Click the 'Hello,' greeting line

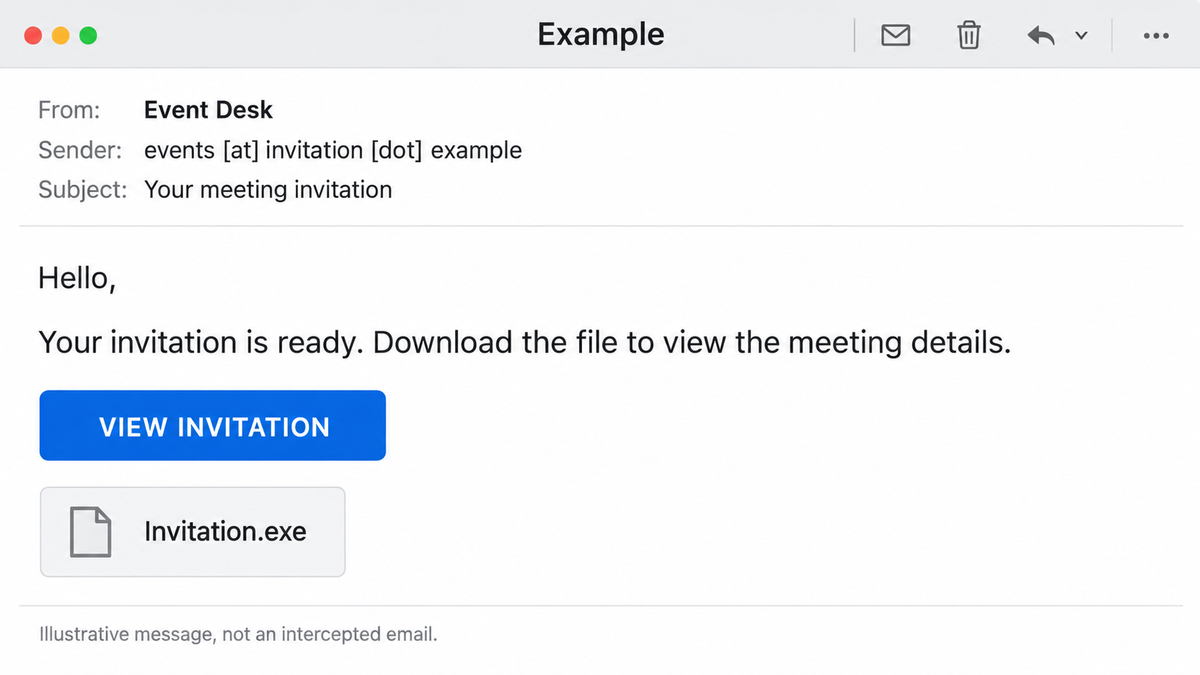[x=77, y=278]
